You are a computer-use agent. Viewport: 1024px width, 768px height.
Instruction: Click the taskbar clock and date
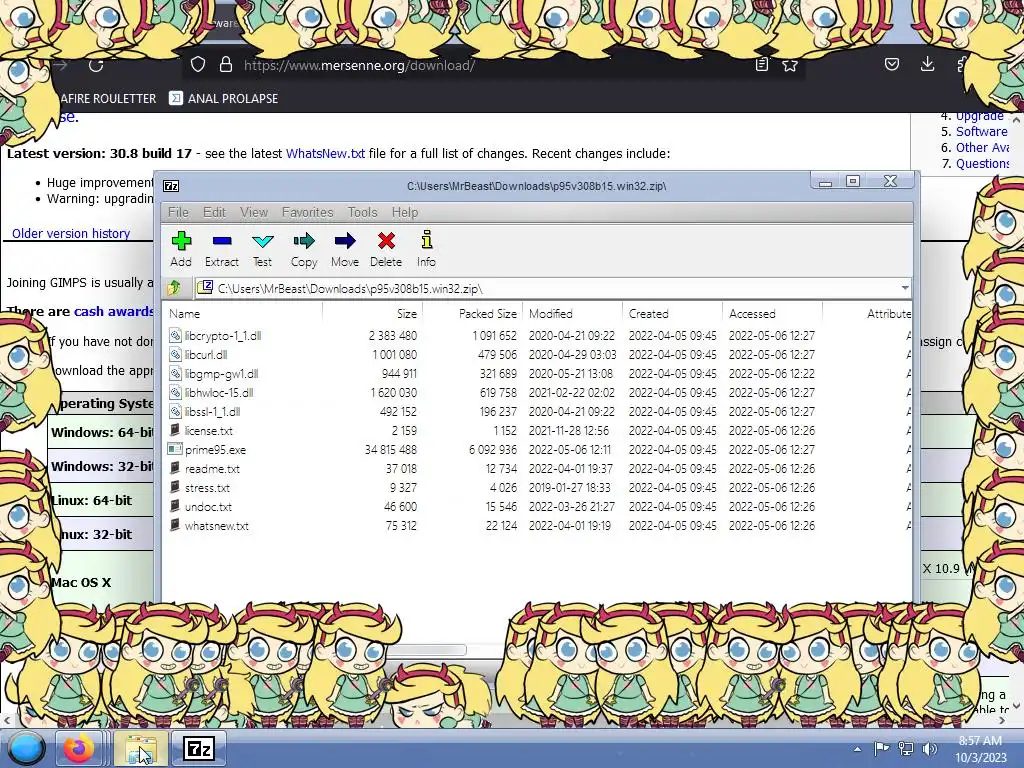[x=980, y=749]
